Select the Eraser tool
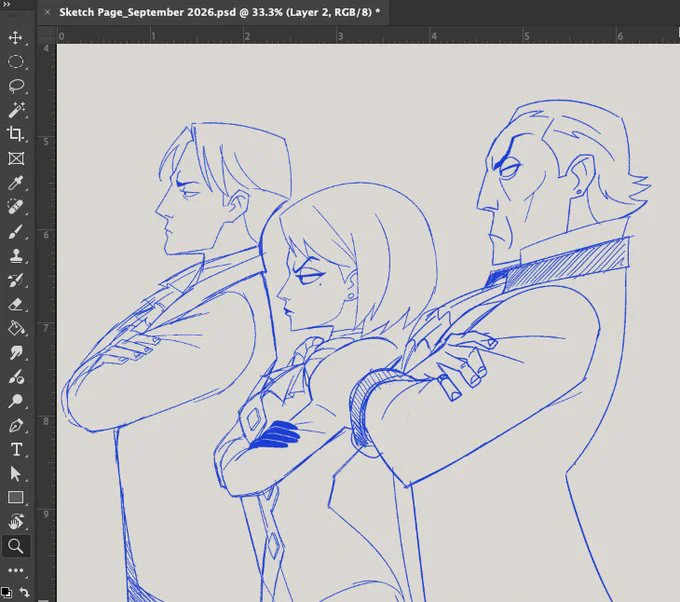 point(16,304)
